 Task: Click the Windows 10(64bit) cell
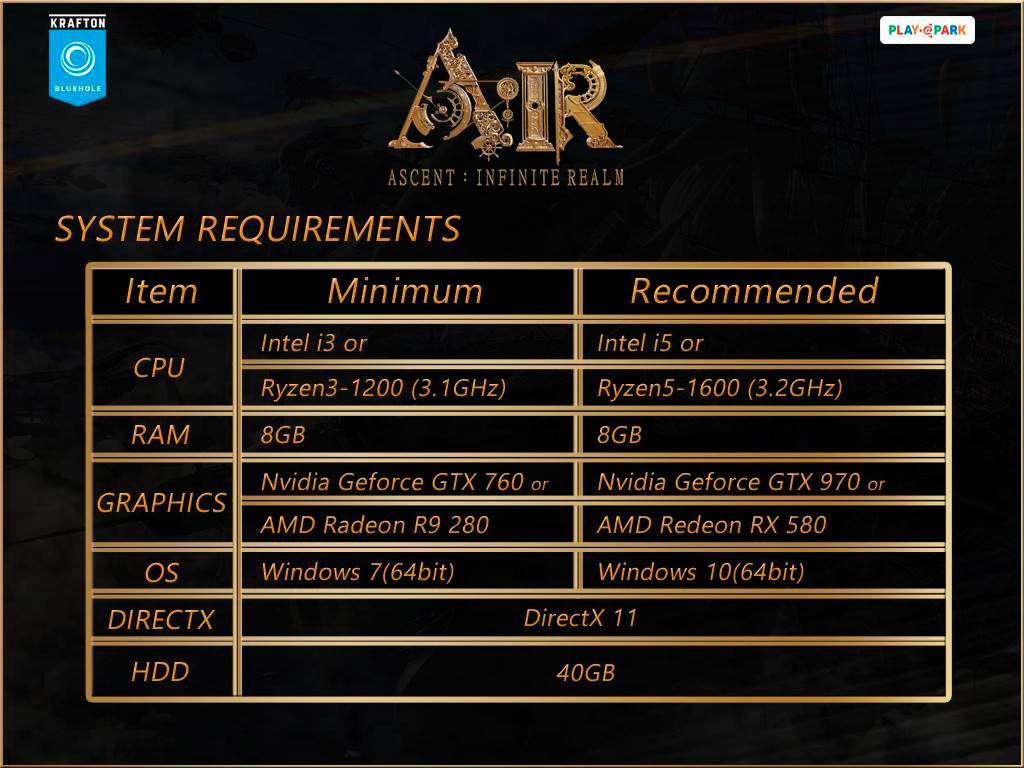(x=700, y=572)
